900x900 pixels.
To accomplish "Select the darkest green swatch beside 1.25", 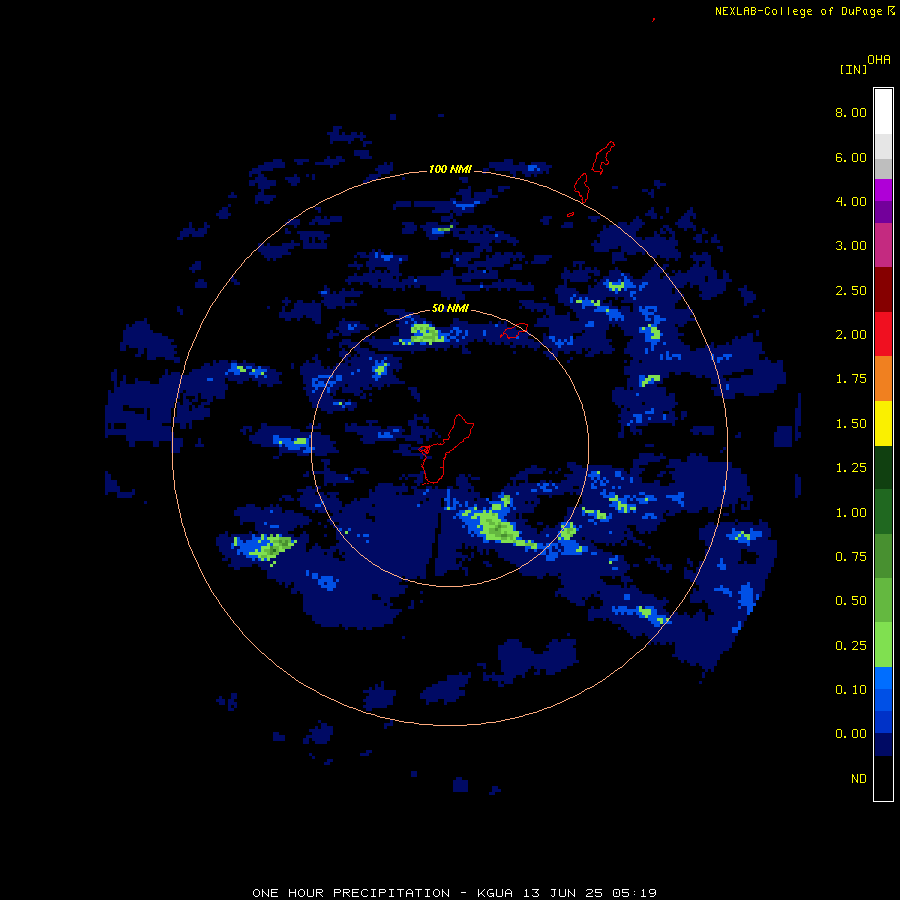I will tap(883, 467).
